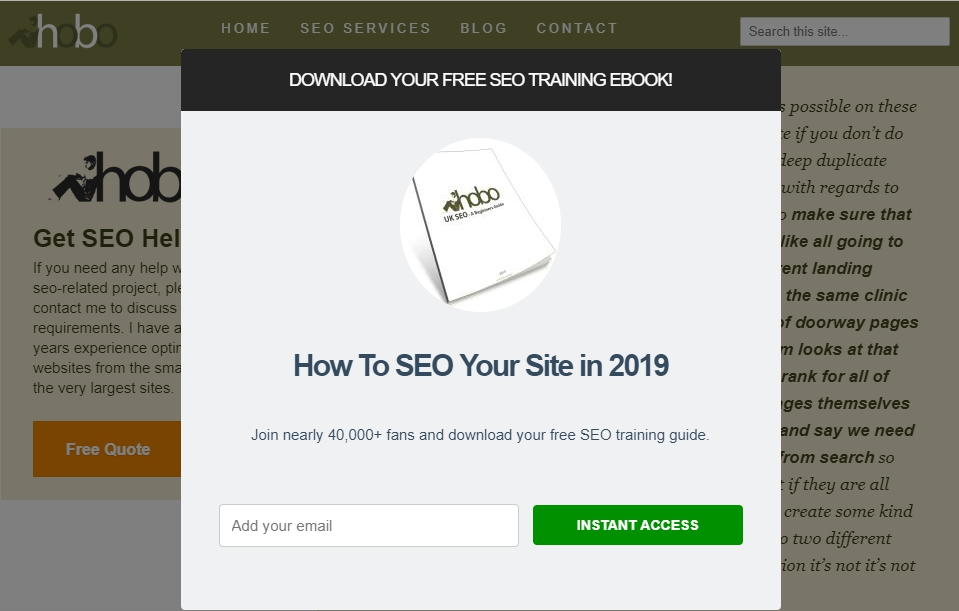Click the sidebar SEO help description paragraph
This screenshot has height=611, width=959.
click(x=107, y=328)
